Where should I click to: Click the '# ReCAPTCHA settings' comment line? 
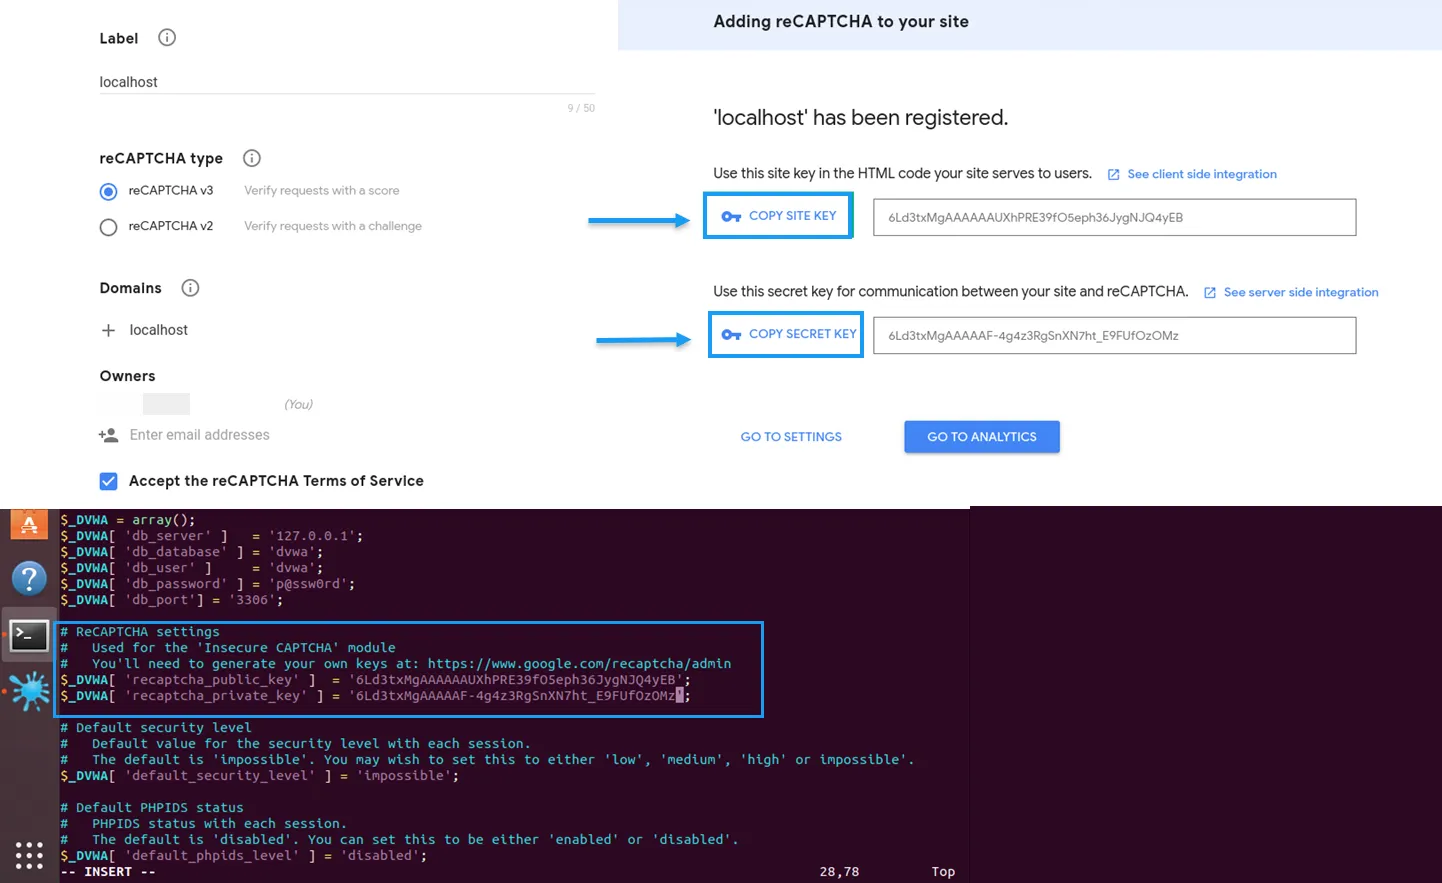click(x=140, y=632)
